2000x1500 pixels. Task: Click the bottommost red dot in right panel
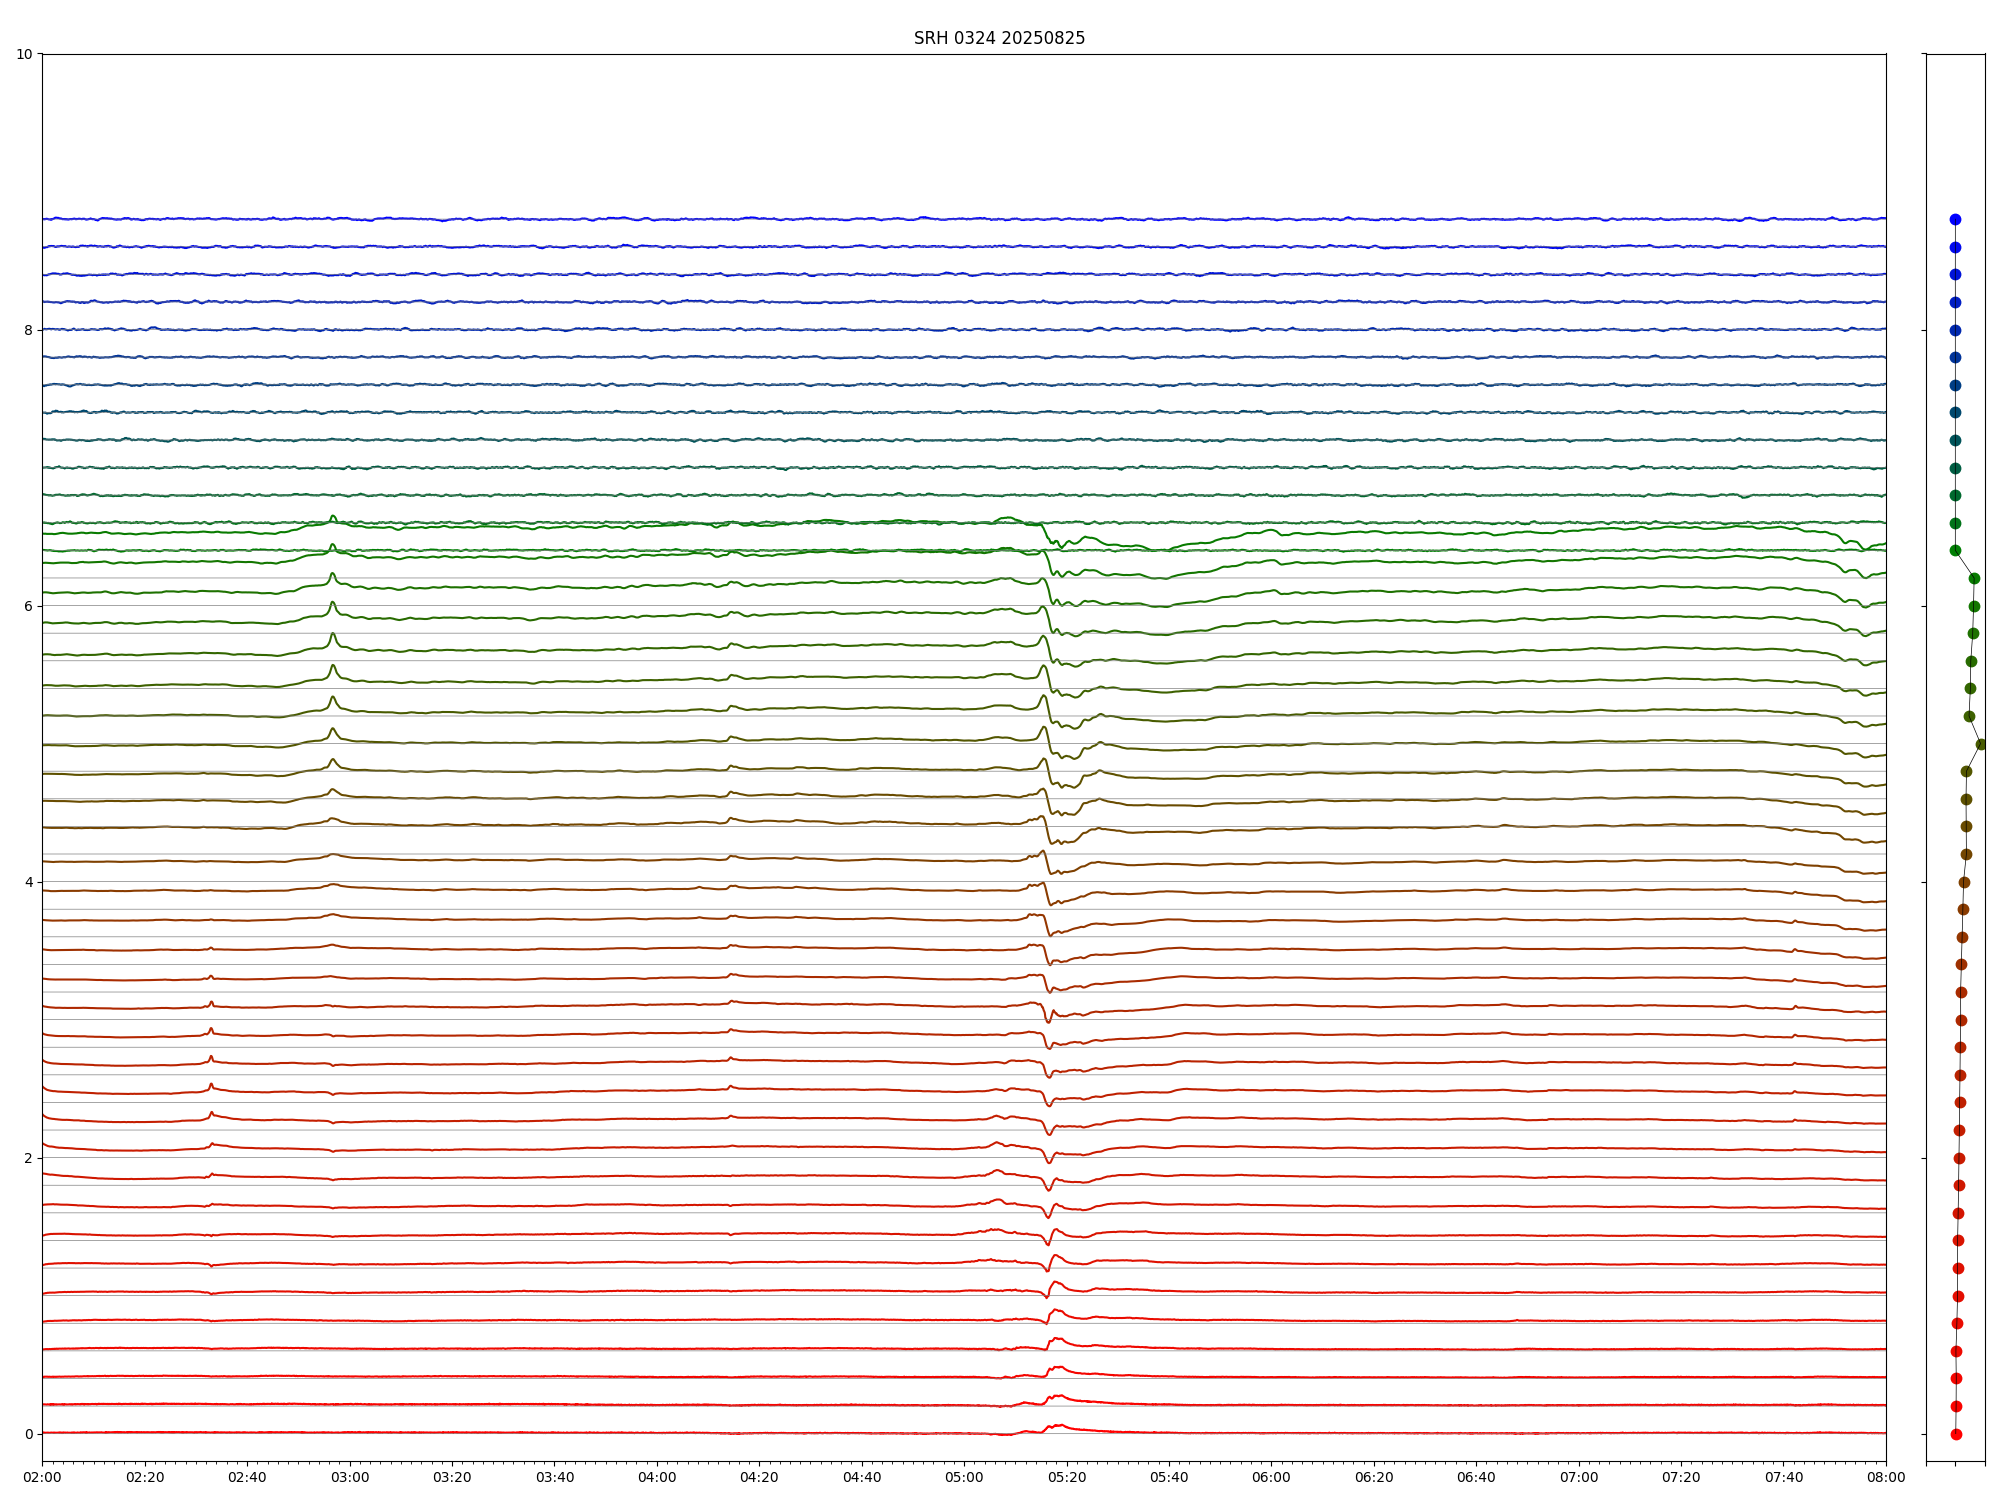coord(1956,1434)
